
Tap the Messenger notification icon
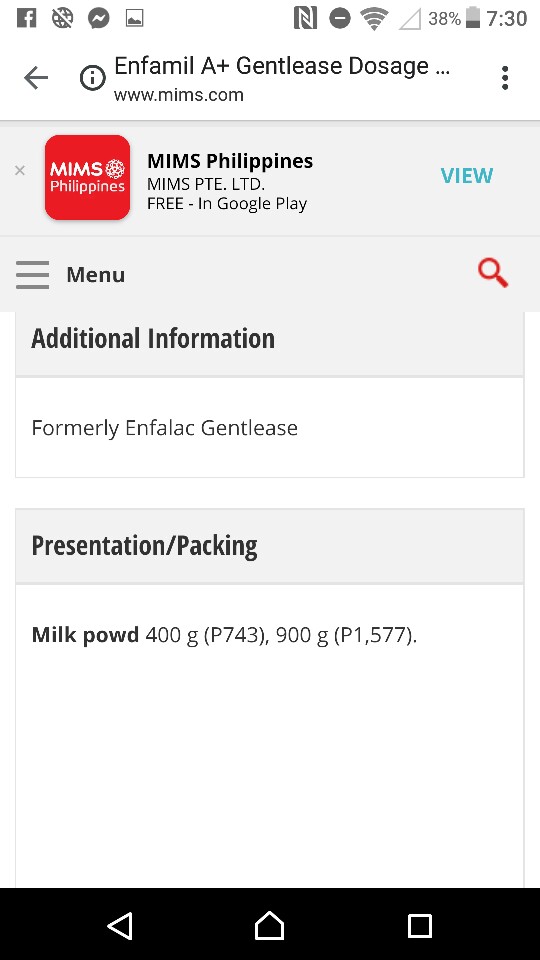tap(99, 18)
